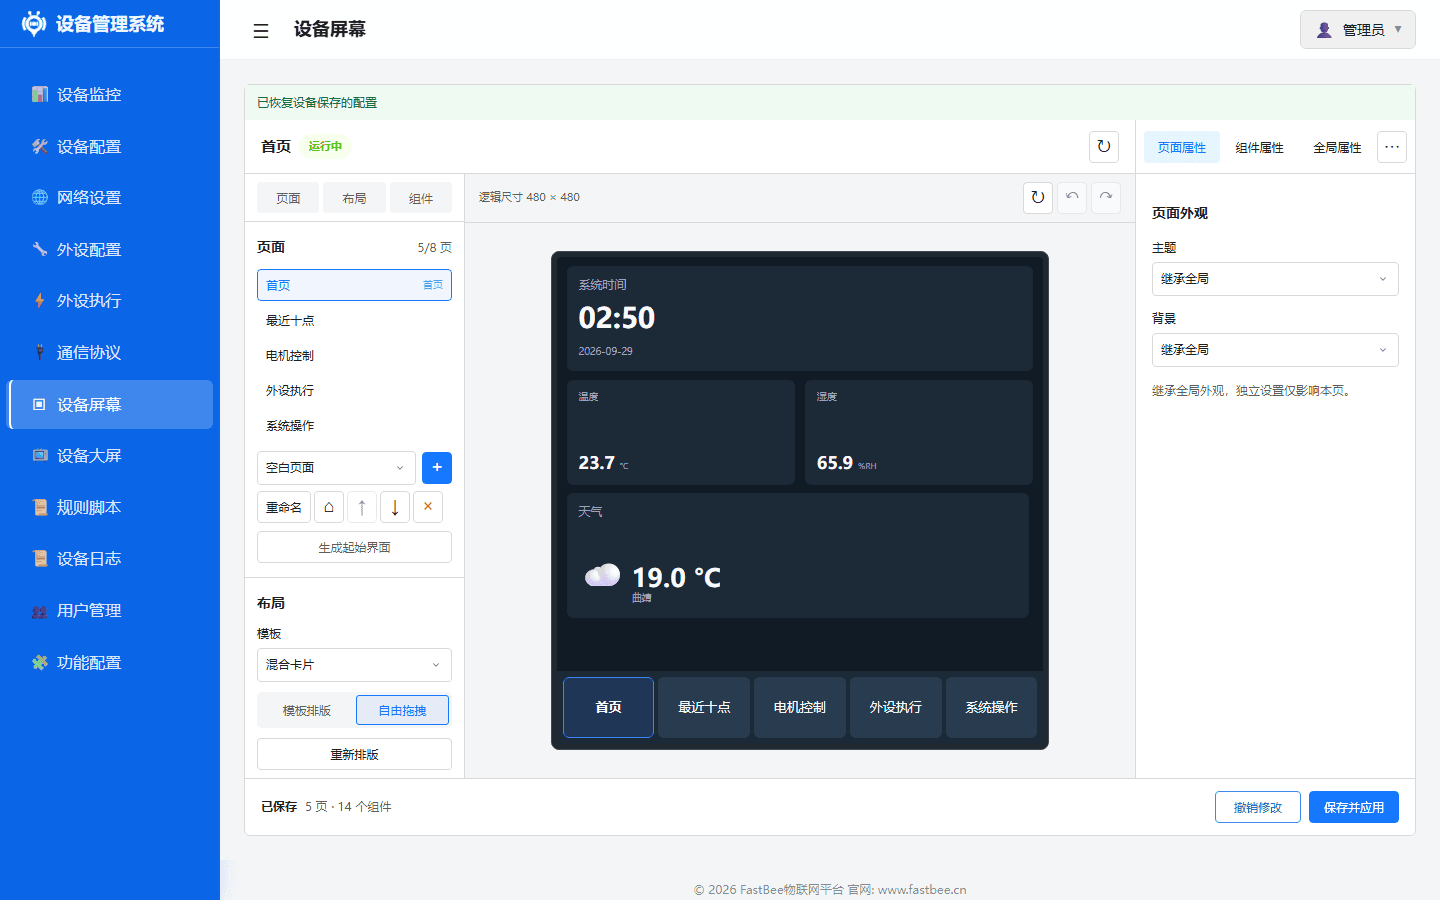Open 通信协议 sidebar item
Screen dimensions: 1440x900
click(110, 352)
